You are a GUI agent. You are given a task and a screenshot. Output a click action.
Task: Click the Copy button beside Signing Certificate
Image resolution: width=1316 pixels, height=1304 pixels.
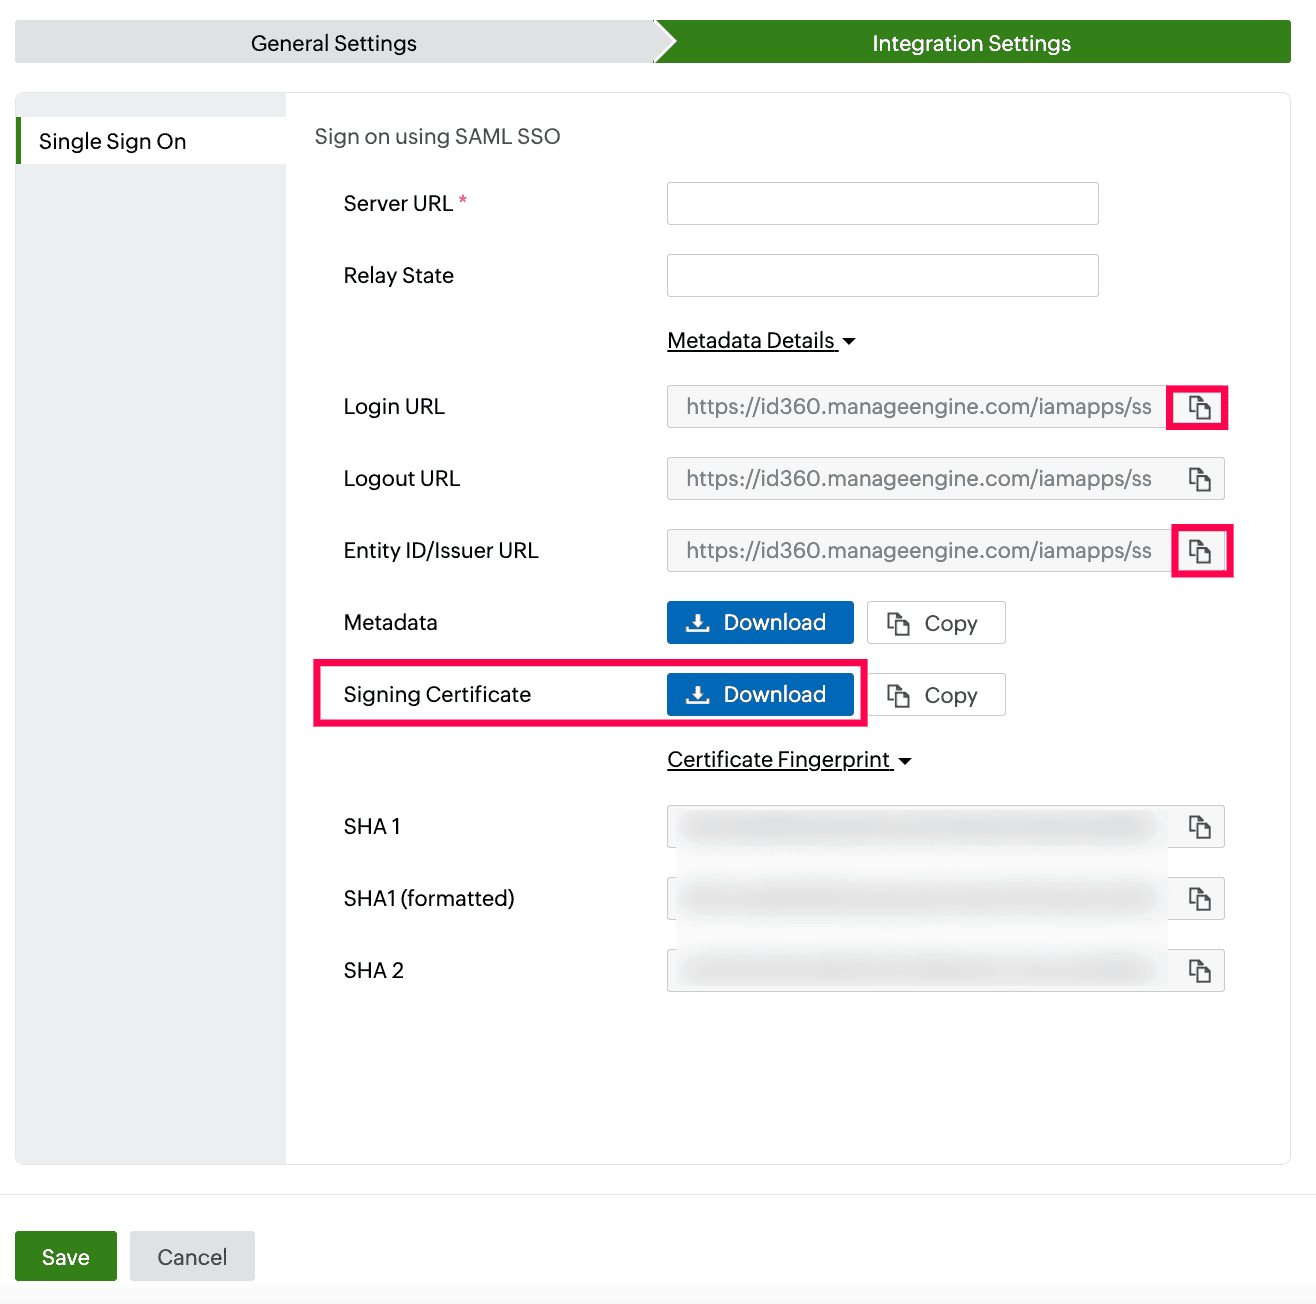coord(937,694)
